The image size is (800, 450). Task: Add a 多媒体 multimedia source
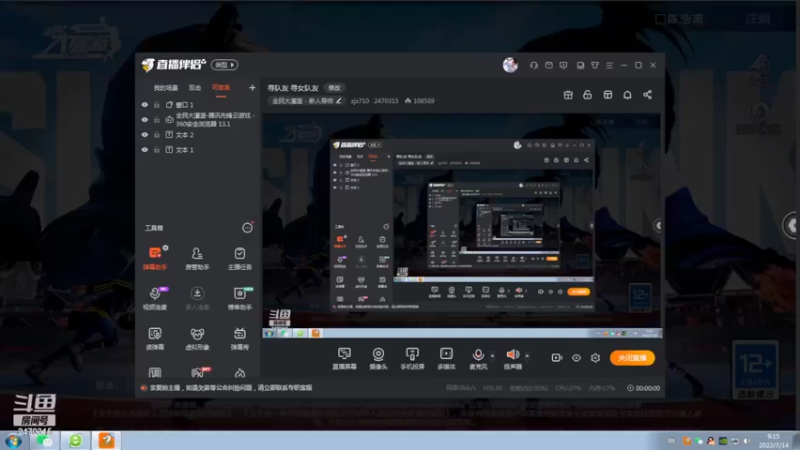coord(446,358)
